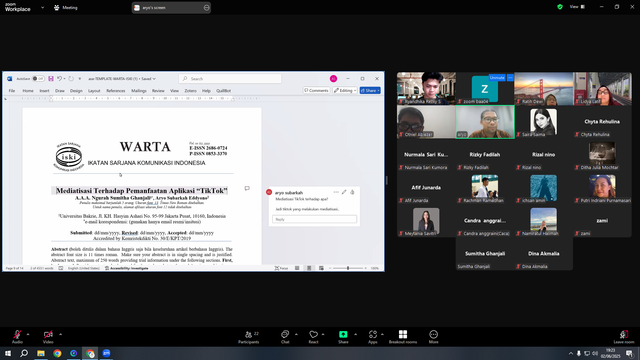The height and width of the screenshot is (360, 640).
Task: Click the comment Reply field
Action: pos(314,219)
